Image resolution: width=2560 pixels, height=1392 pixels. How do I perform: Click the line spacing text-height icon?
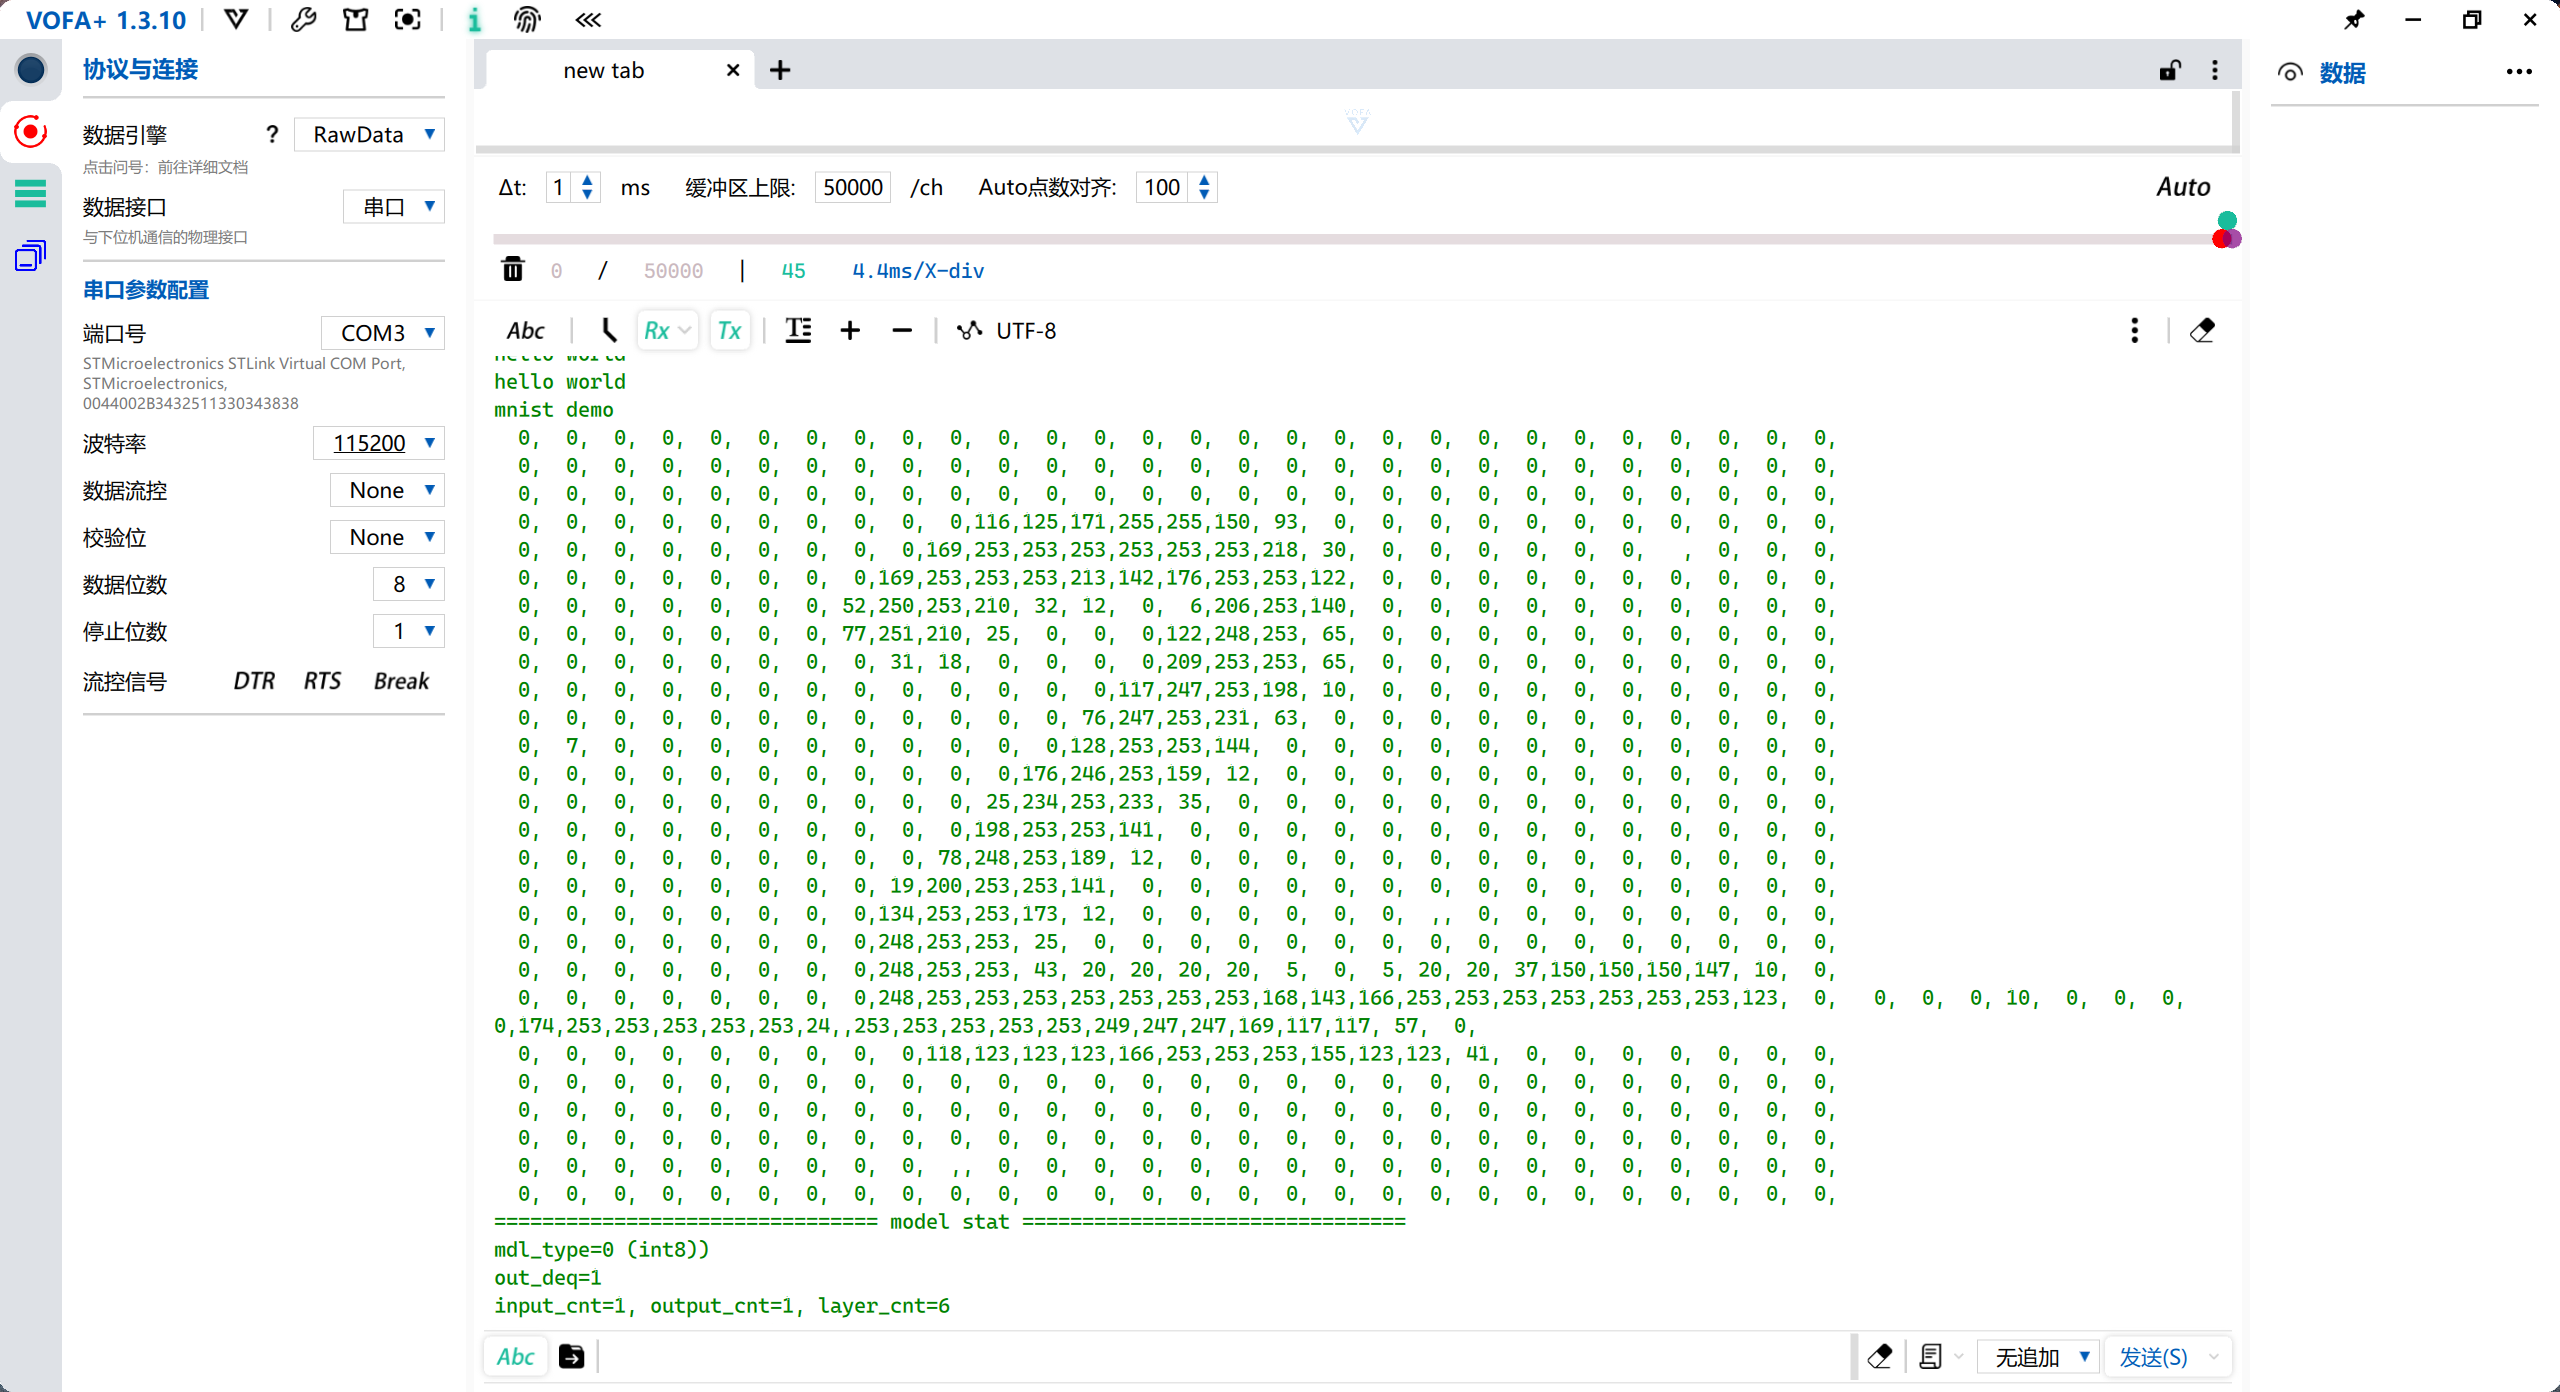click(x=798, y=331)
